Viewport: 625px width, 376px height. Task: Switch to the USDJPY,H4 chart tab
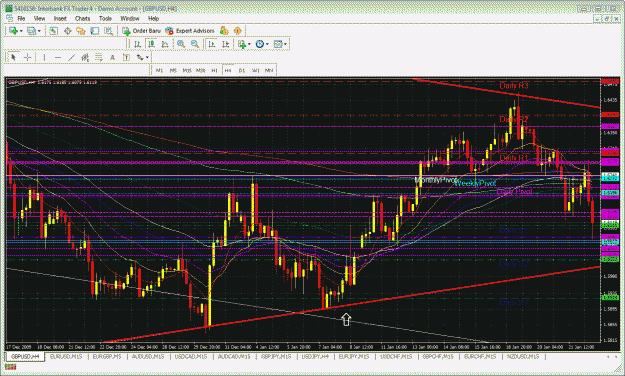(x=315, y=357)
